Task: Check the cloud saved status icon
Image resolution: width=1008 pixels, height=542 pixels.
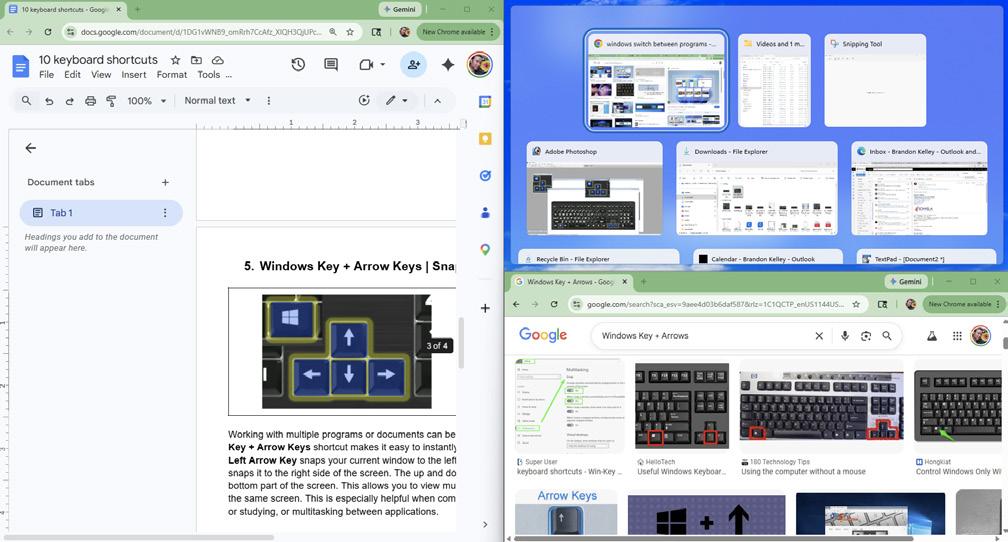Action: 218,60
